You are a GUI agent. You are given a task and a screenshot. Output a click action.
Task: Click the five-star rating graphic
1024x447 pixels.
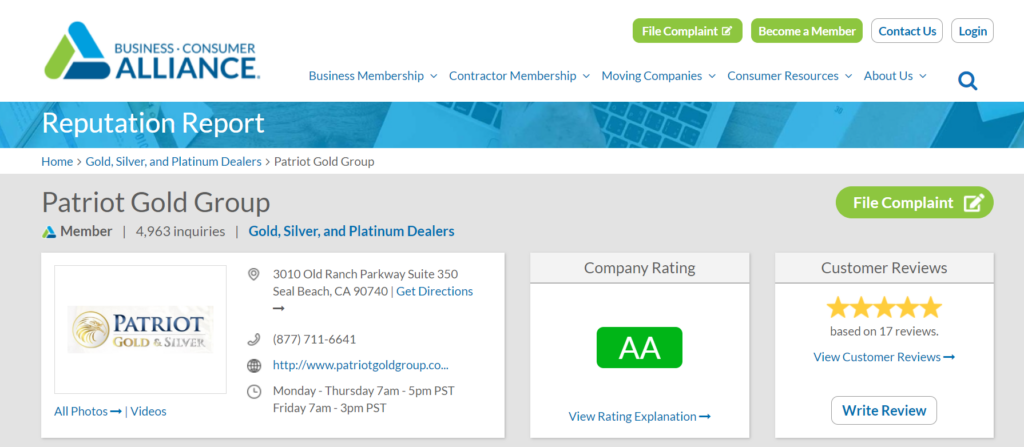click(884, 307)
